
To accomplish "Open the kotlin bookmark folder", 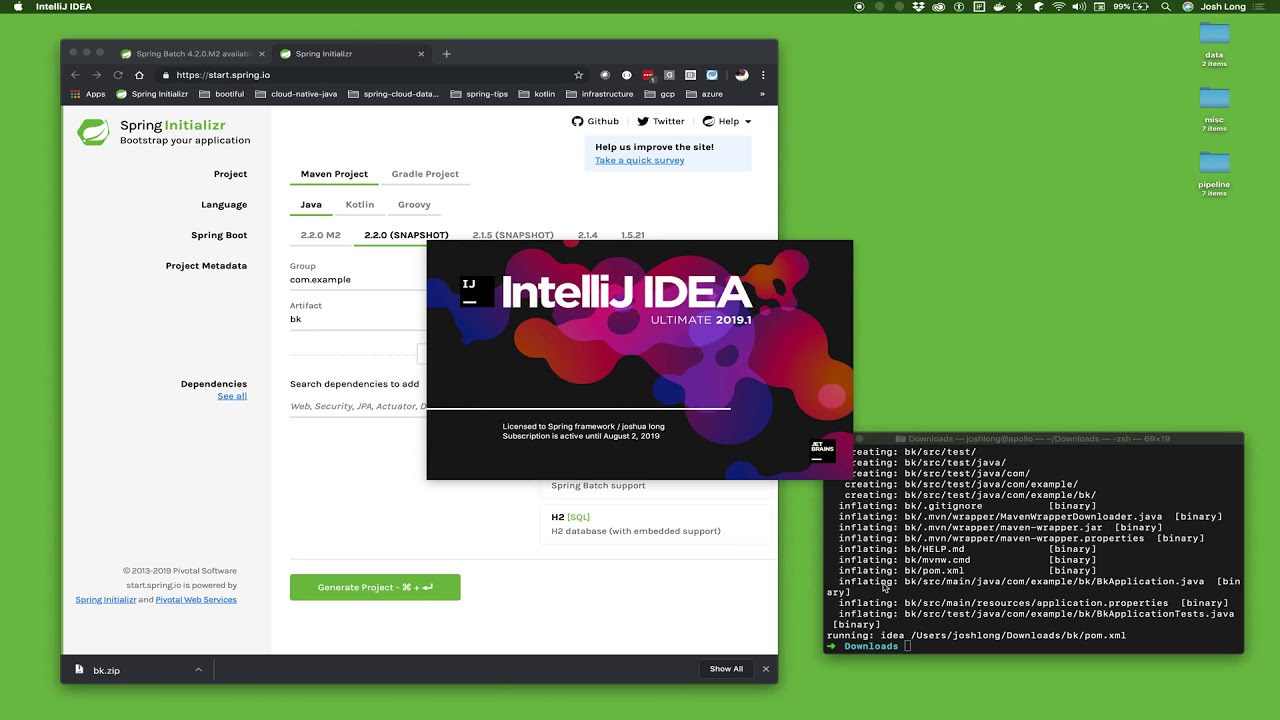I will click(x=537, y=94).
